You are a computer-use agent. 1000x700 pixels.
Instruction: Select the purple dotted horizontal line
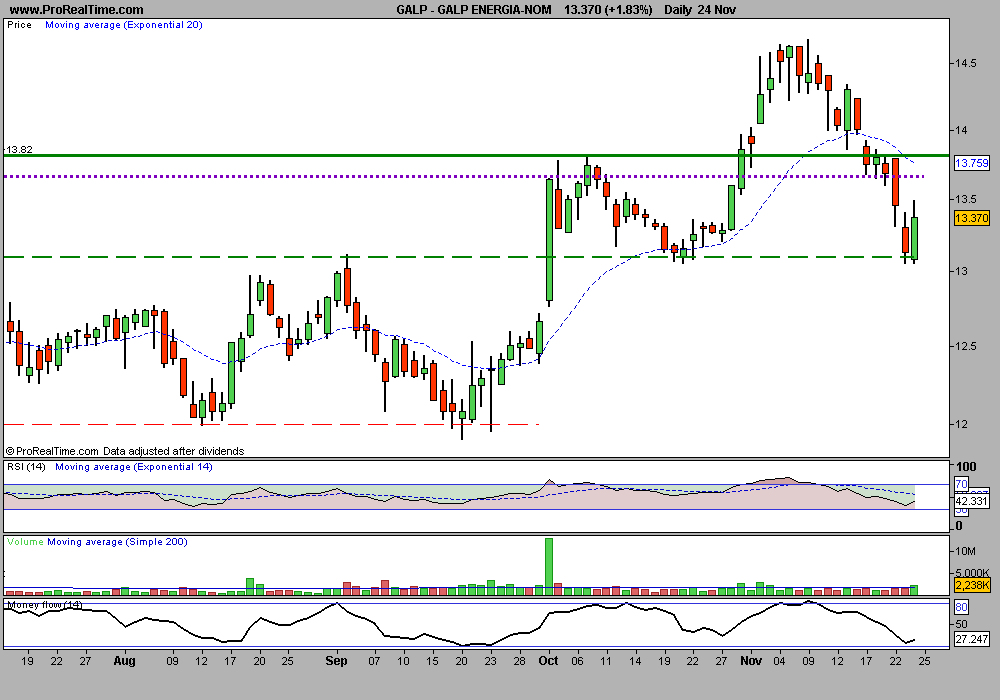click(x=464, y=176)
